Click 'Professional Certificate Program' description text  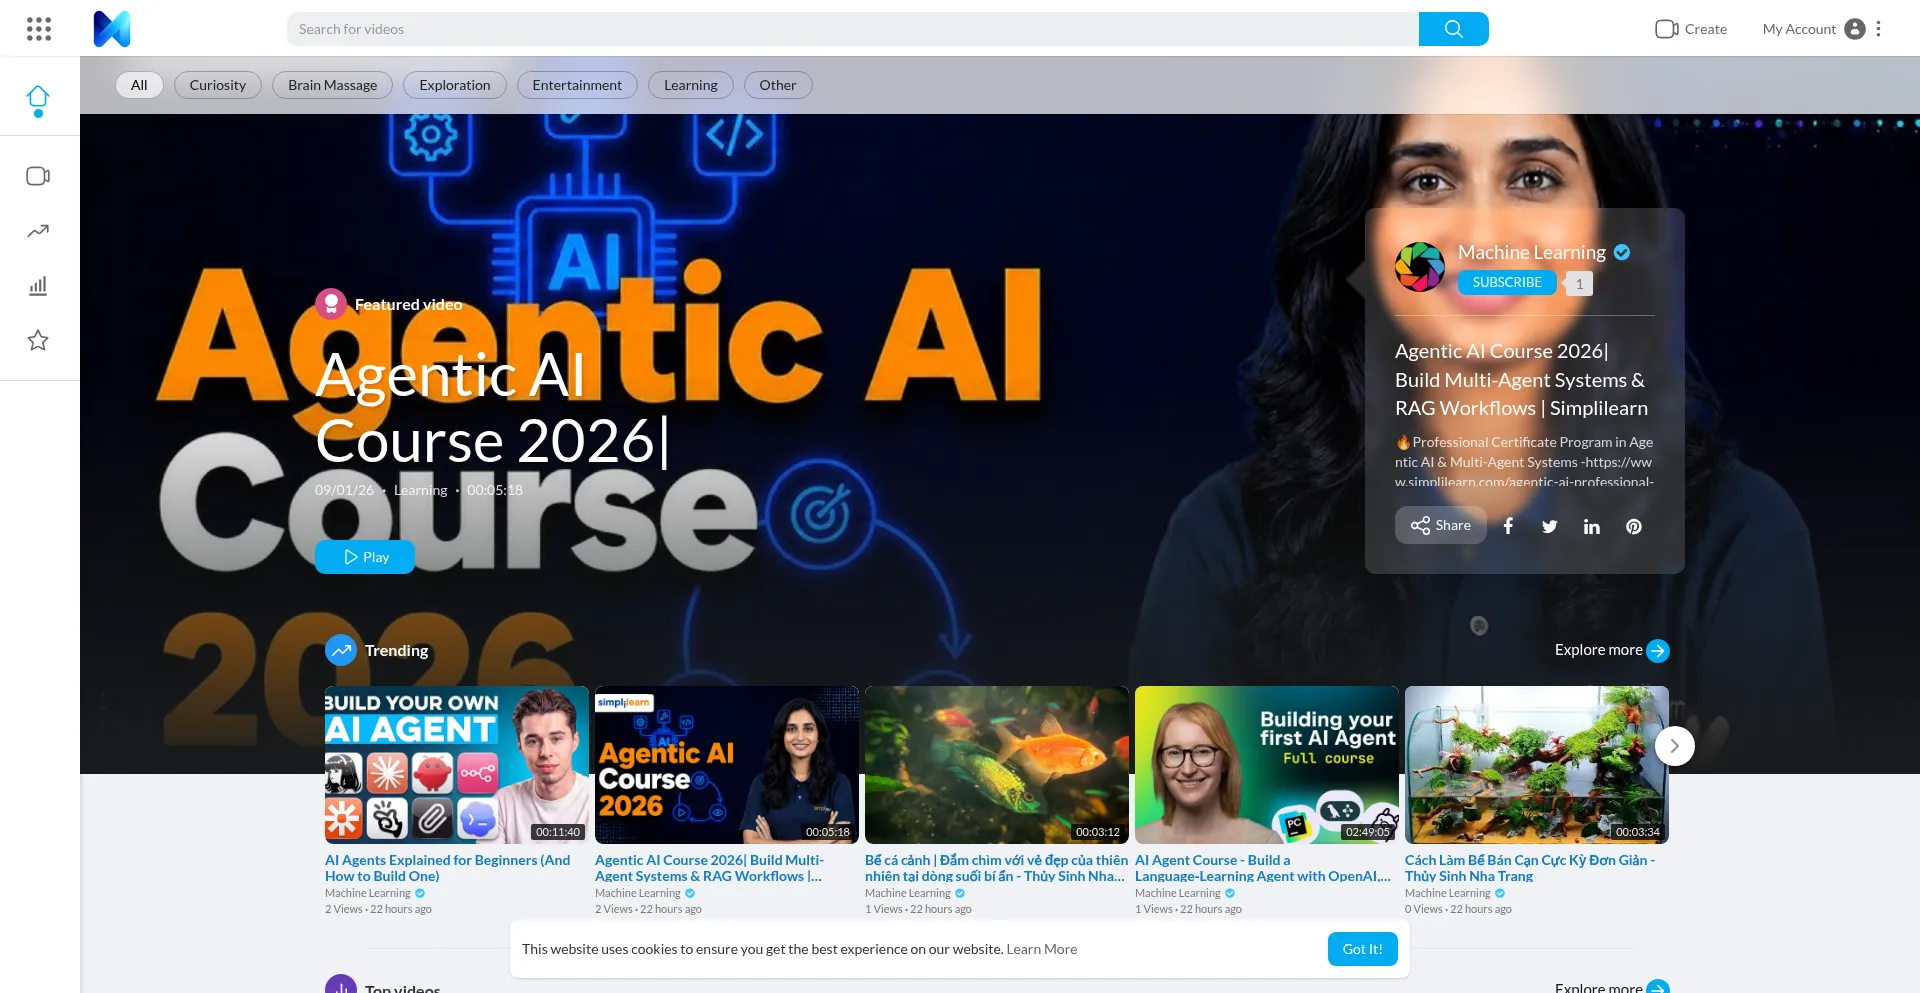[1524, 461]
